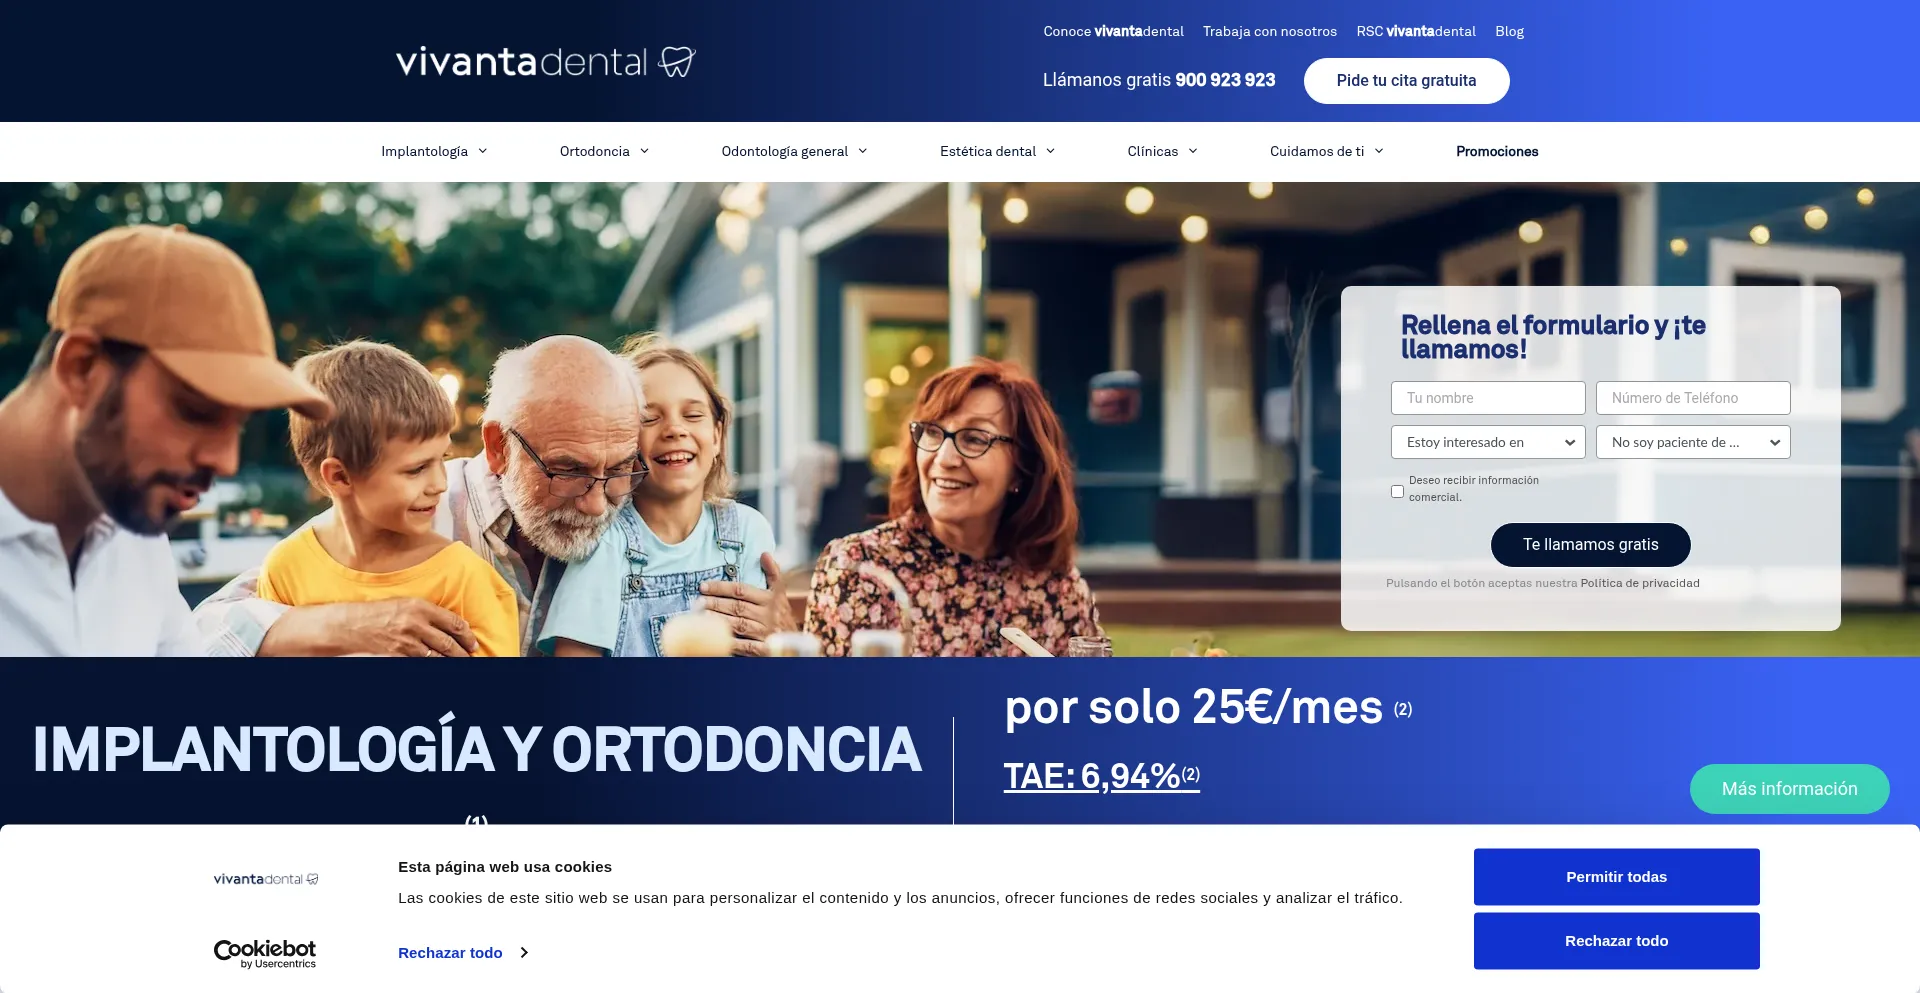Click the small vivantadental logo in cookie banner
1920x993 pixels.
tap(266, 879)
